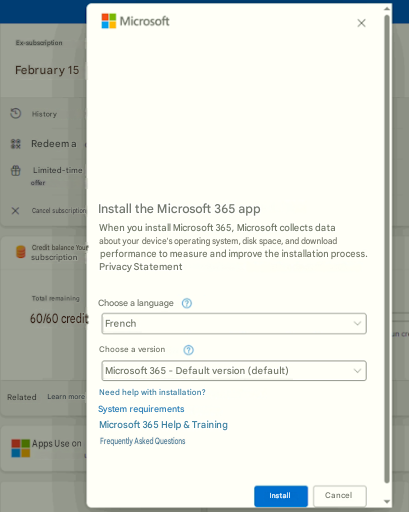Open Need help with installation link
The width and height of the screenshot is (409, 512).
click(152, 392)
